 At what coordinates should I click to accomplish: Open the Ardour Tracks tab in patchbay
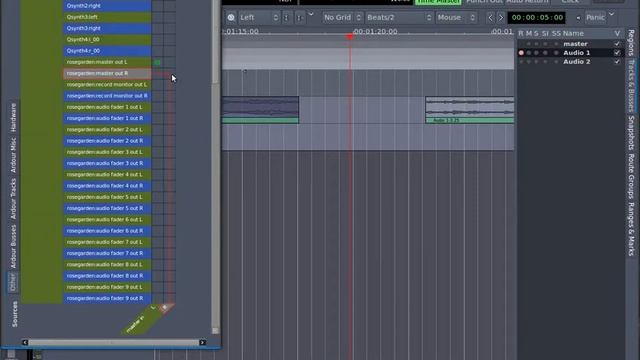coord(13,198)
